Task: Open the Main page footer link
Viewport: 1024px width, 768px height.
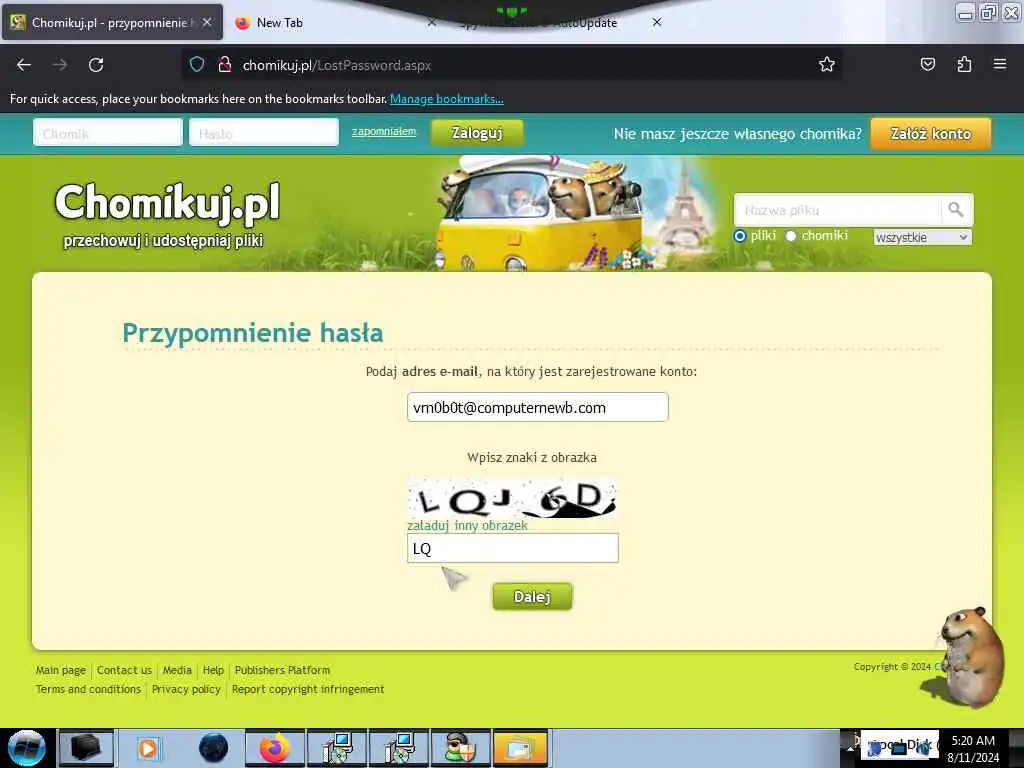Action: coord(61,670)
